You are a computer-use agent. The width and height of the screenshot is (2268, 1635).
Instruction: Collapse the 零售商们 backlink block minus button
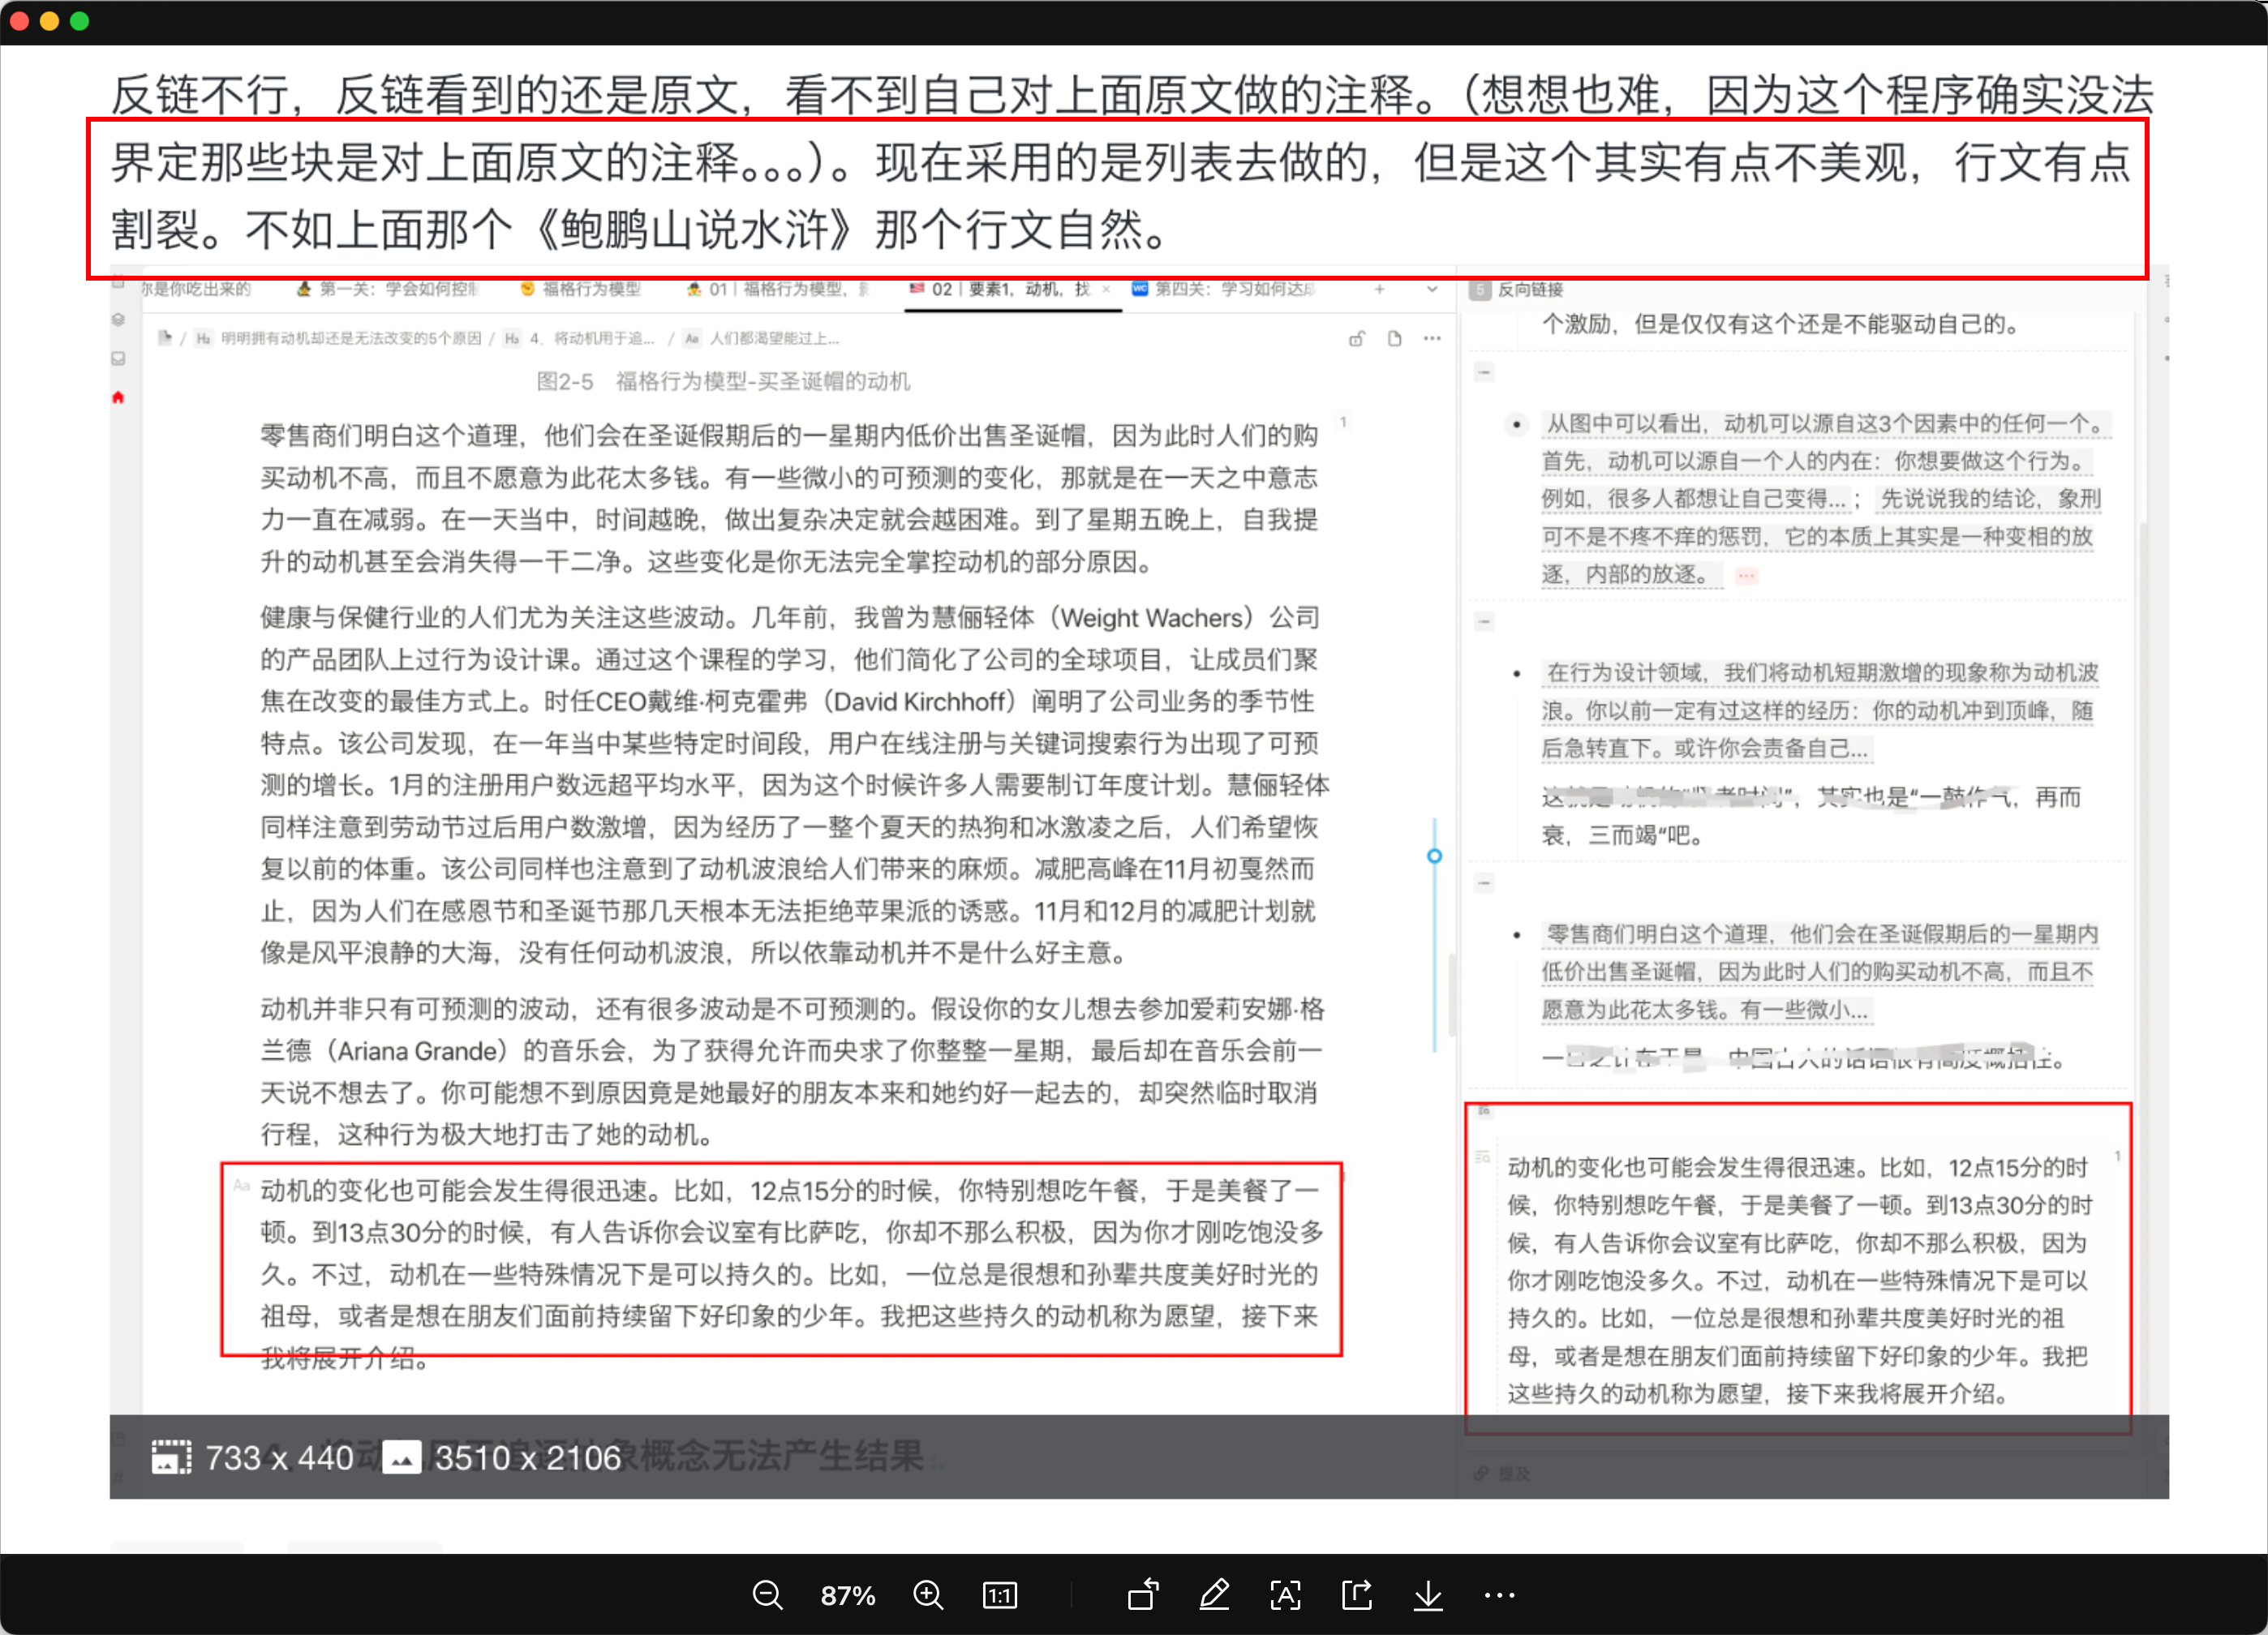point(1484,883)
